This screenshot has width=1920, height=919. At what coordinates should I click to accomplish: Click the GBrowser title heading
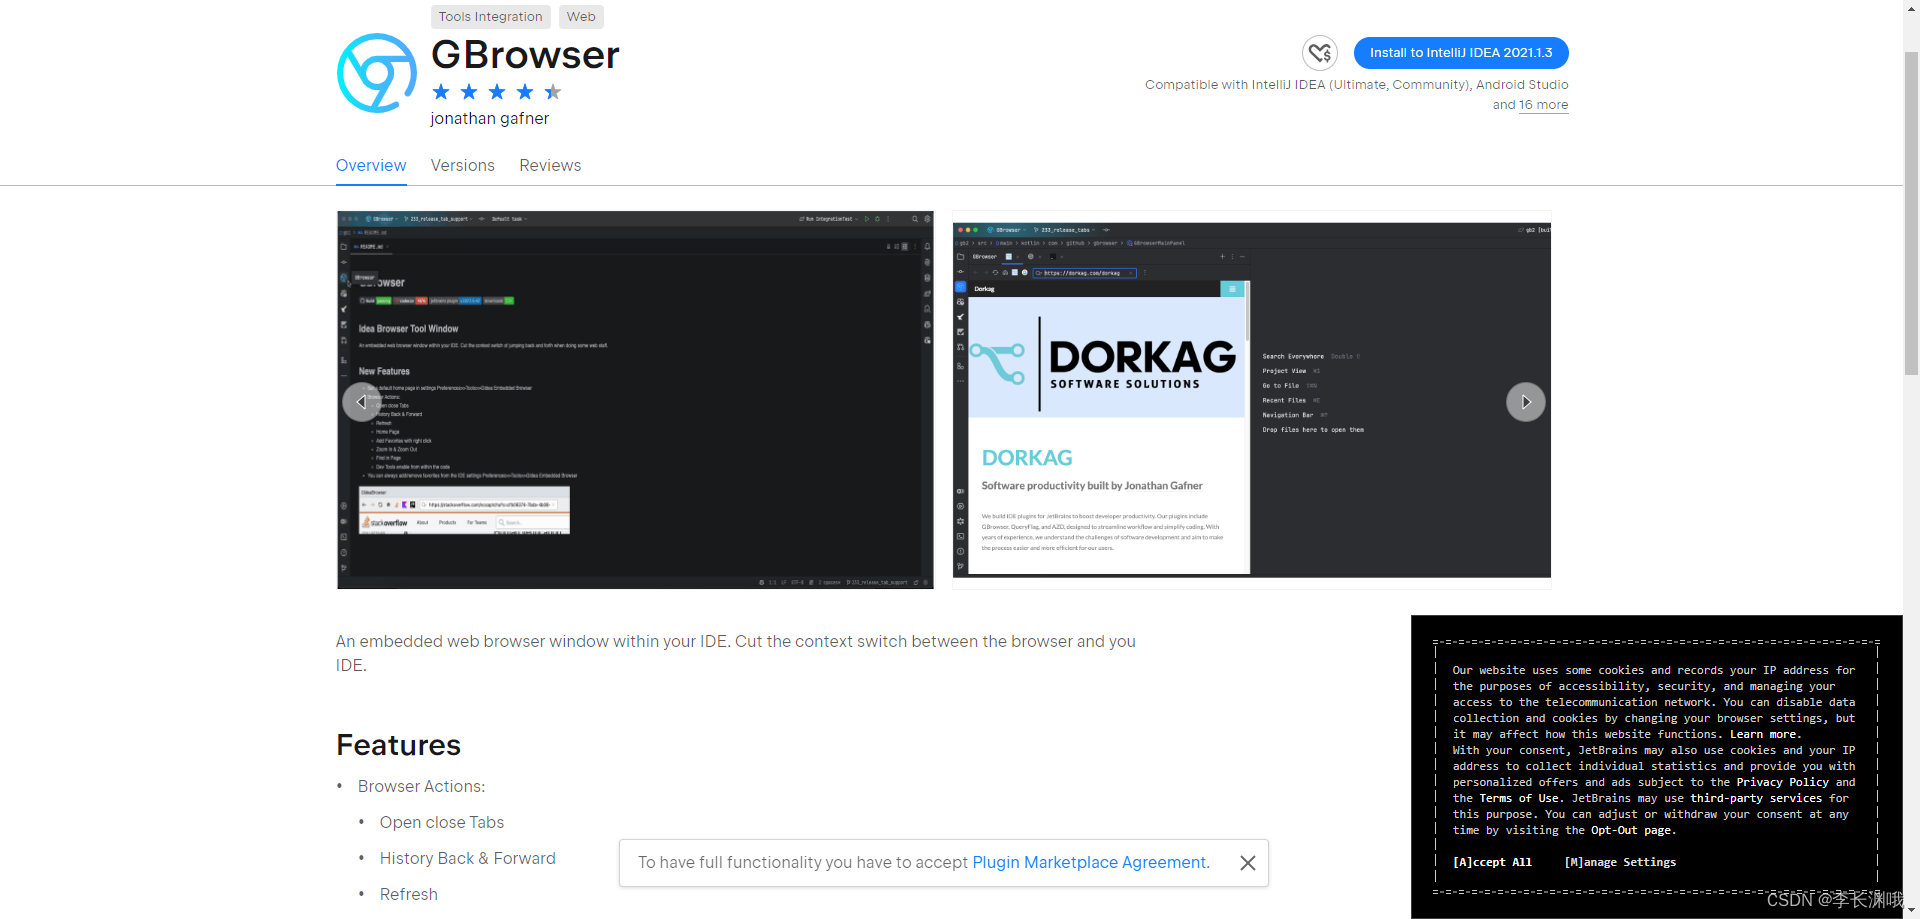525,55
